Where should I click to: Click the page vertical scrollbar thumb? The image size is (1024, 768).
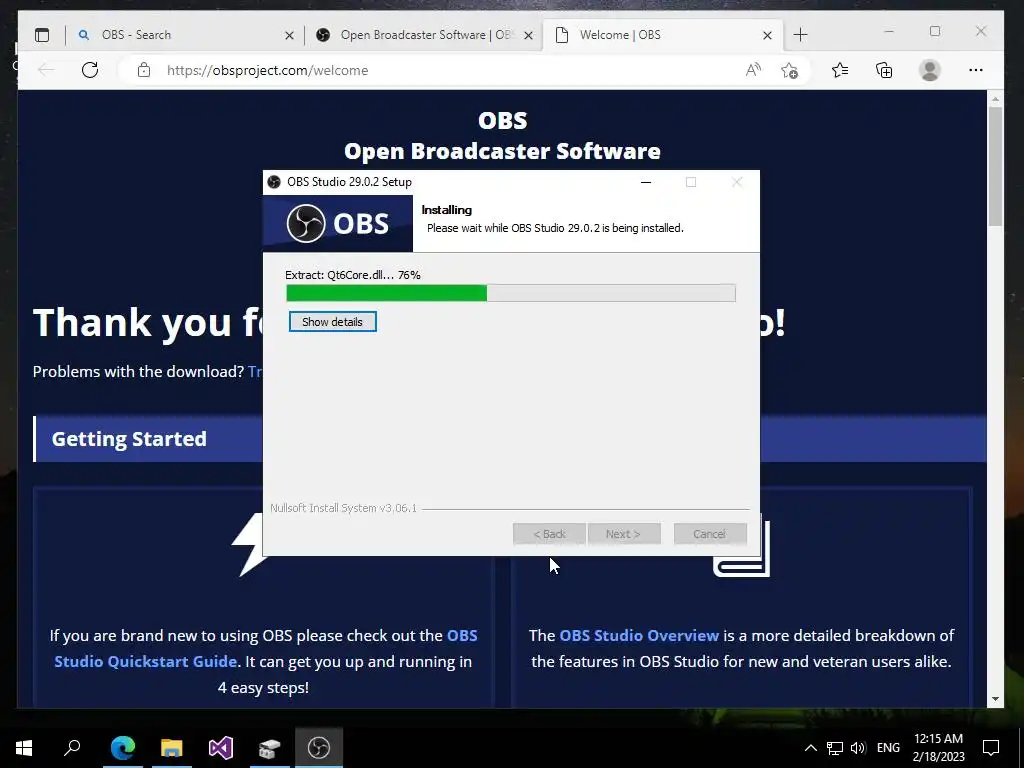(995, 167)
